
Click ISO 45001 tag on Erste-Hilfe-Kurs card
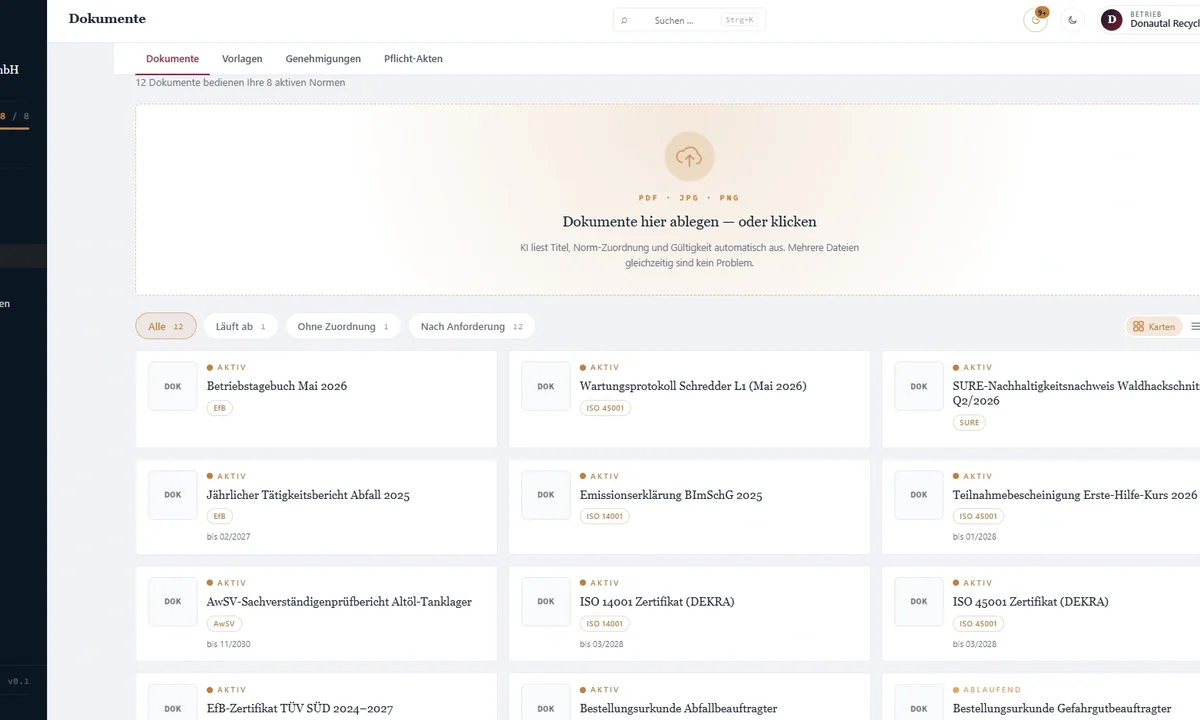click(978, 516)
